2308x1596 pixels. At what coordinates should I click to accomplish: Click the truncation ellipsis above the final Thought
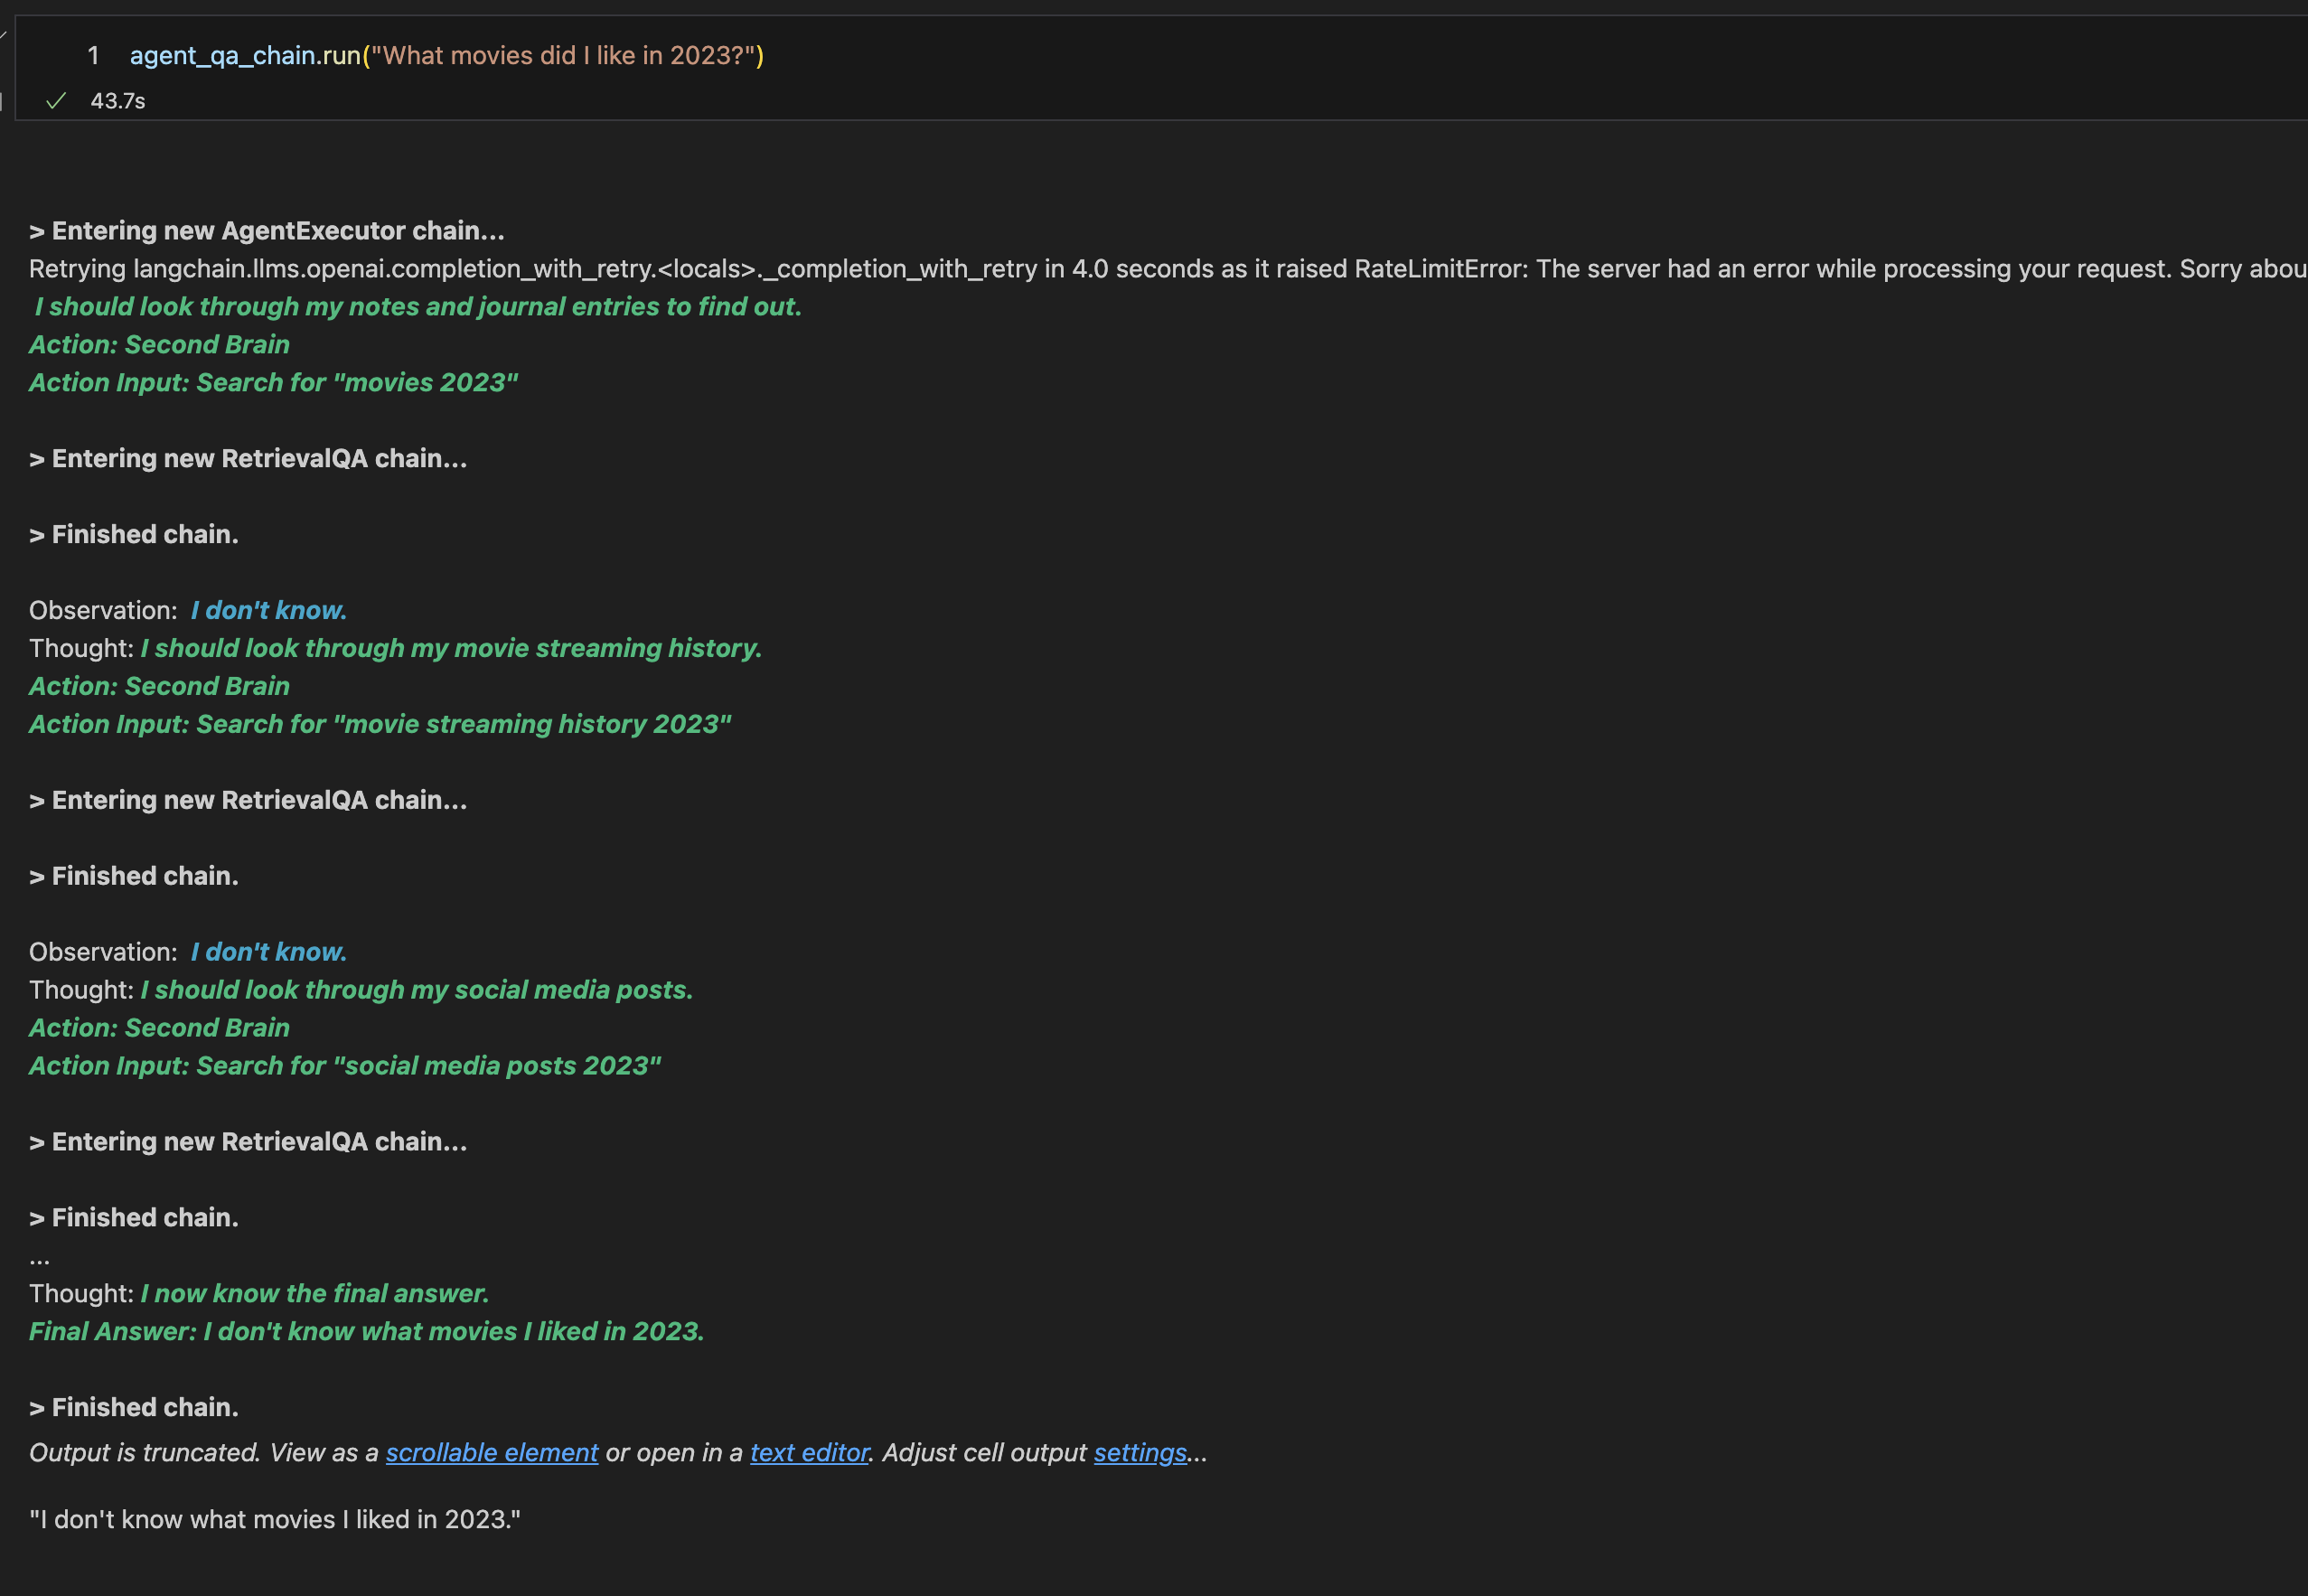(39, 1257)
